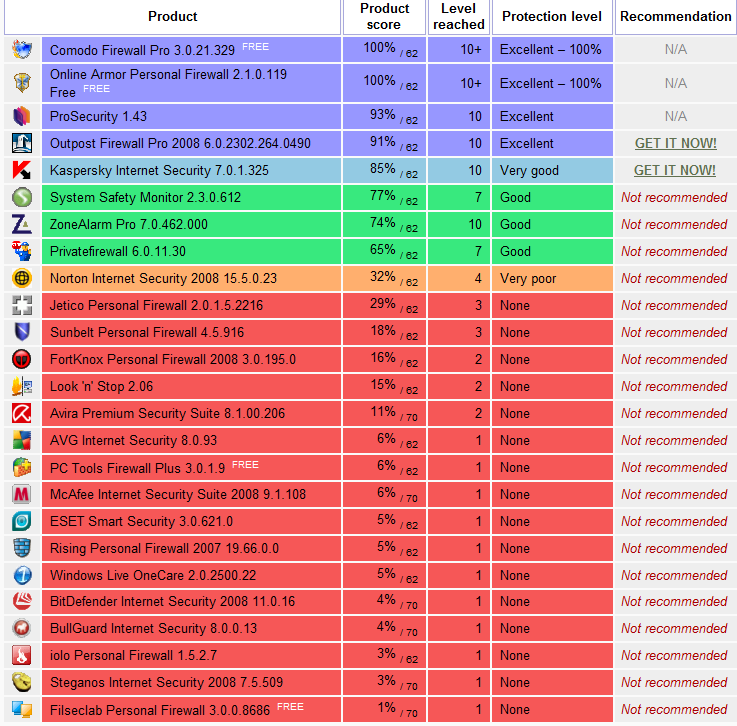The width and height of the screenshot is (737, 726).
Task: Open GET IT NOW link for Outpost Firewall
Action: click(675, 143)
